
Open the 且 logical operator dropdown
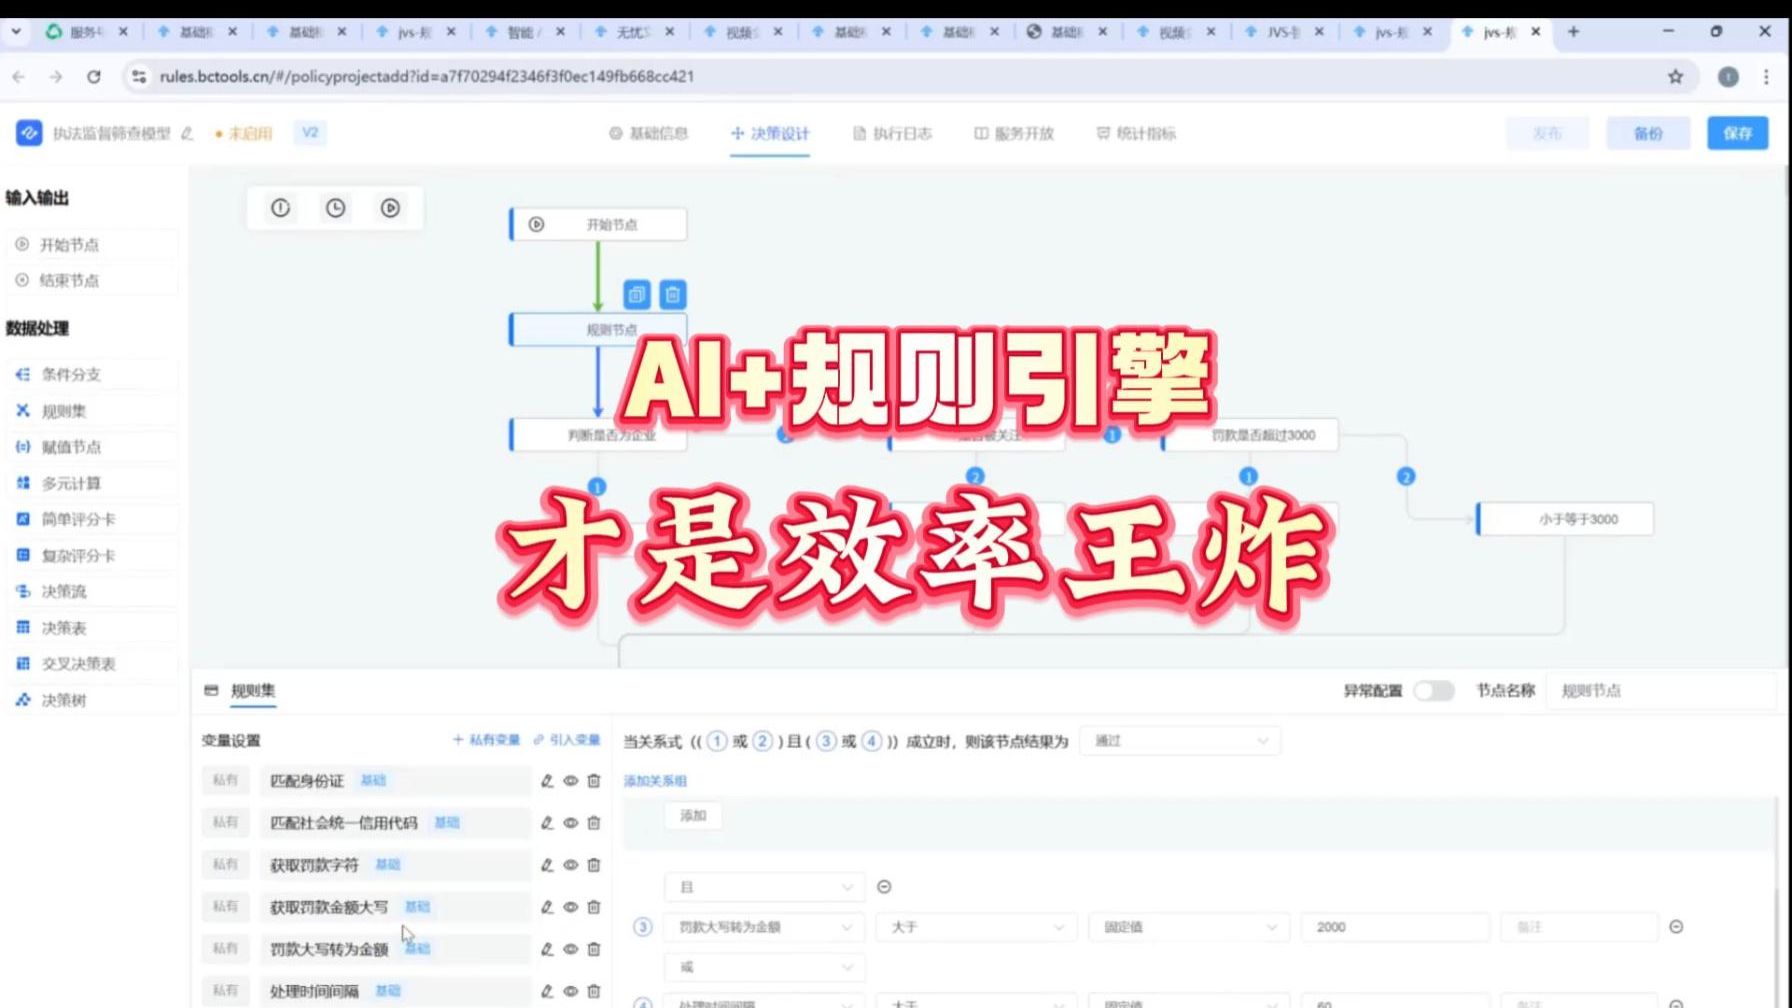click(x=764, y=887)
